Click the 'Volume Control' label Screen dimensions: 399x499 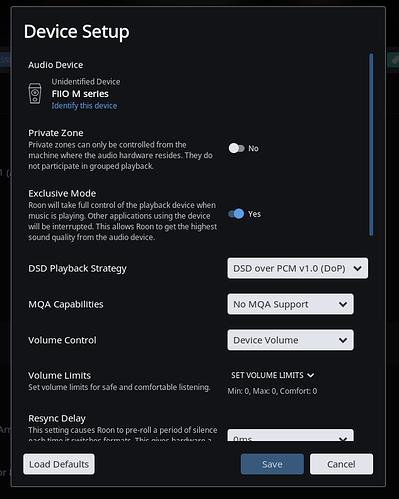(62, 340)
